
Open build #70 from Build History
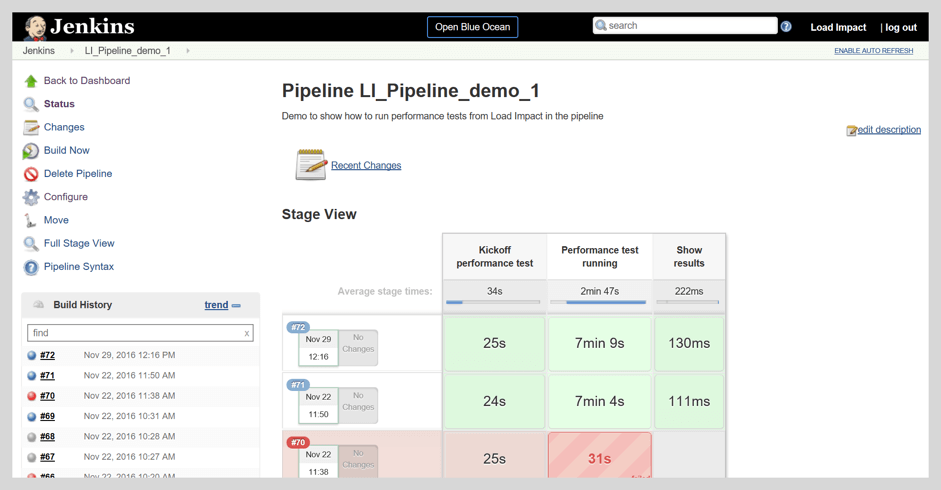click(47, 396)
